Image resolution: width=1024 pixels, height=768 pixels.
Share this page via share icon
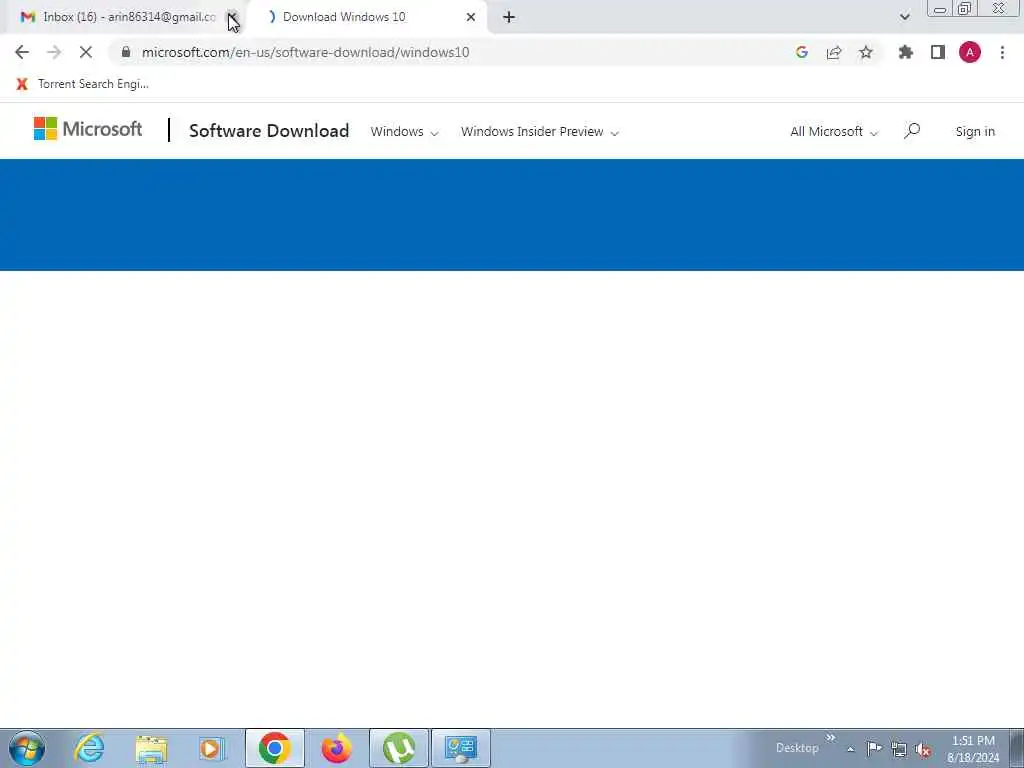pyautogui.click(x=834, y=52)
